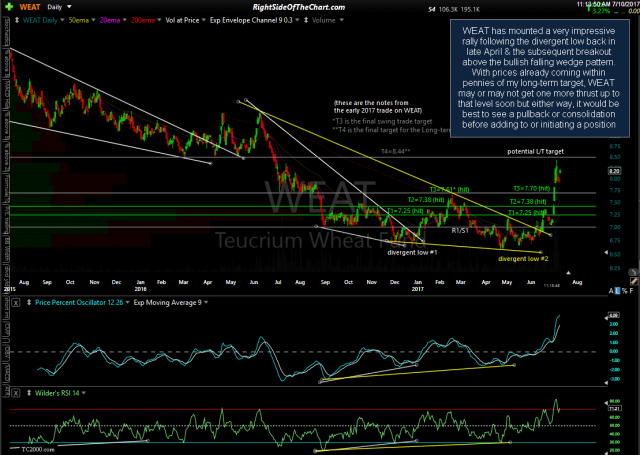Click the right 'T2=7.38 (hit)' label
The width and height of the screenshot is (640, 455).
tap(528, 202)
